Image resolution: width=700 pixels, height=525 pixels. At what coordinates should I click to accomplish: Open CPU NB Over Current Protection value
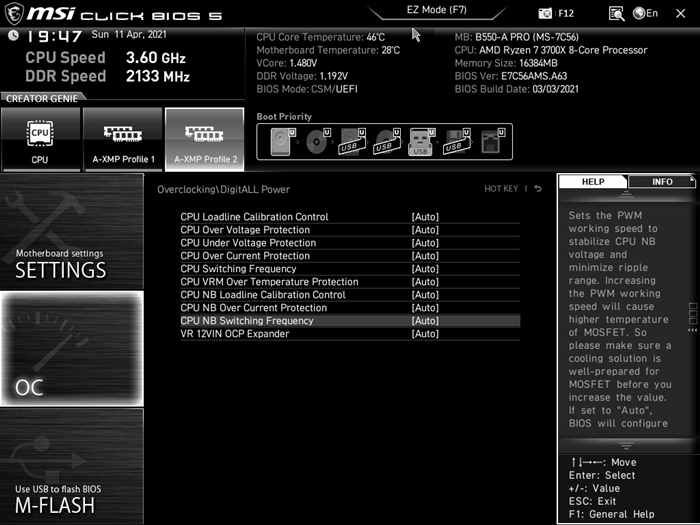(x=425, y=308)
